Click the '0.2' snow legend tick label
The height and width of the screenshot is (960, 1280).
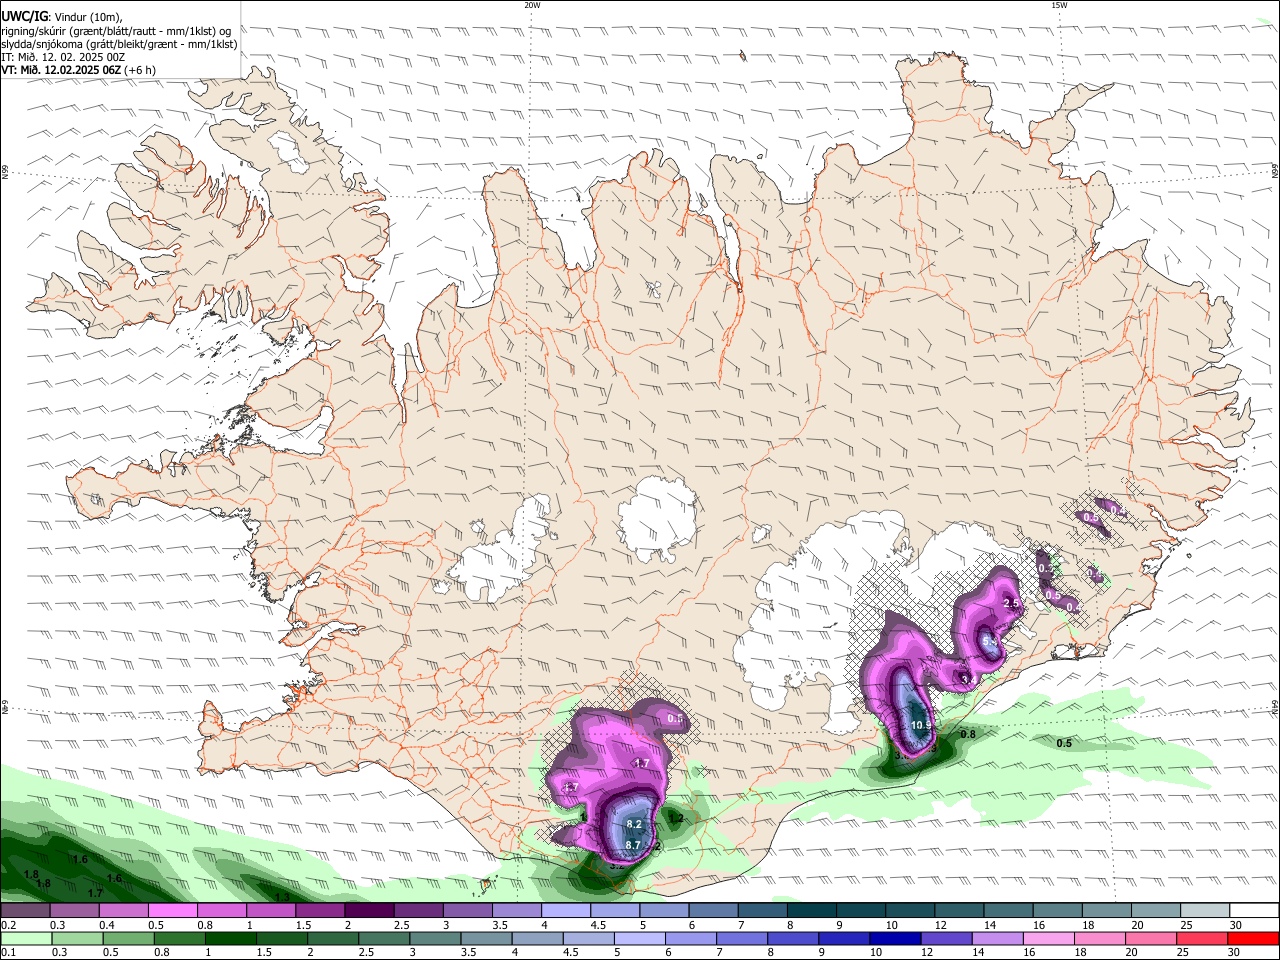[x=8, y=925]
